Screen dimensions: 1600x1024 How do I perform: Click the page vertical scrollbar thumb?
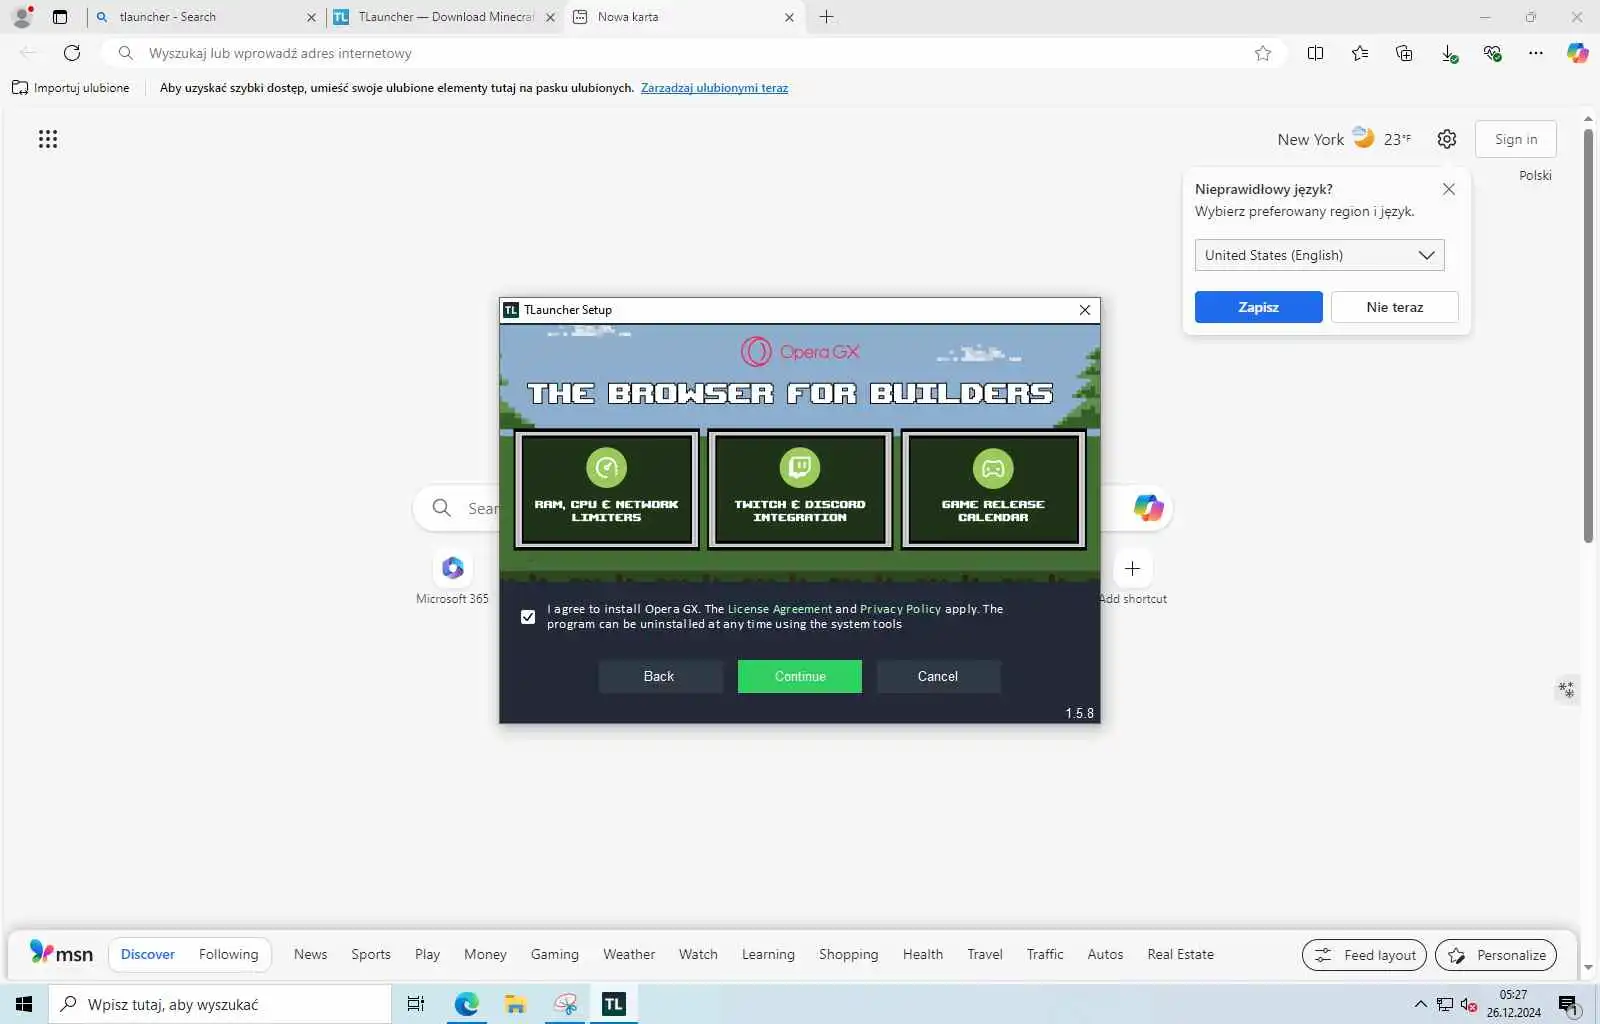(1588, 335)
